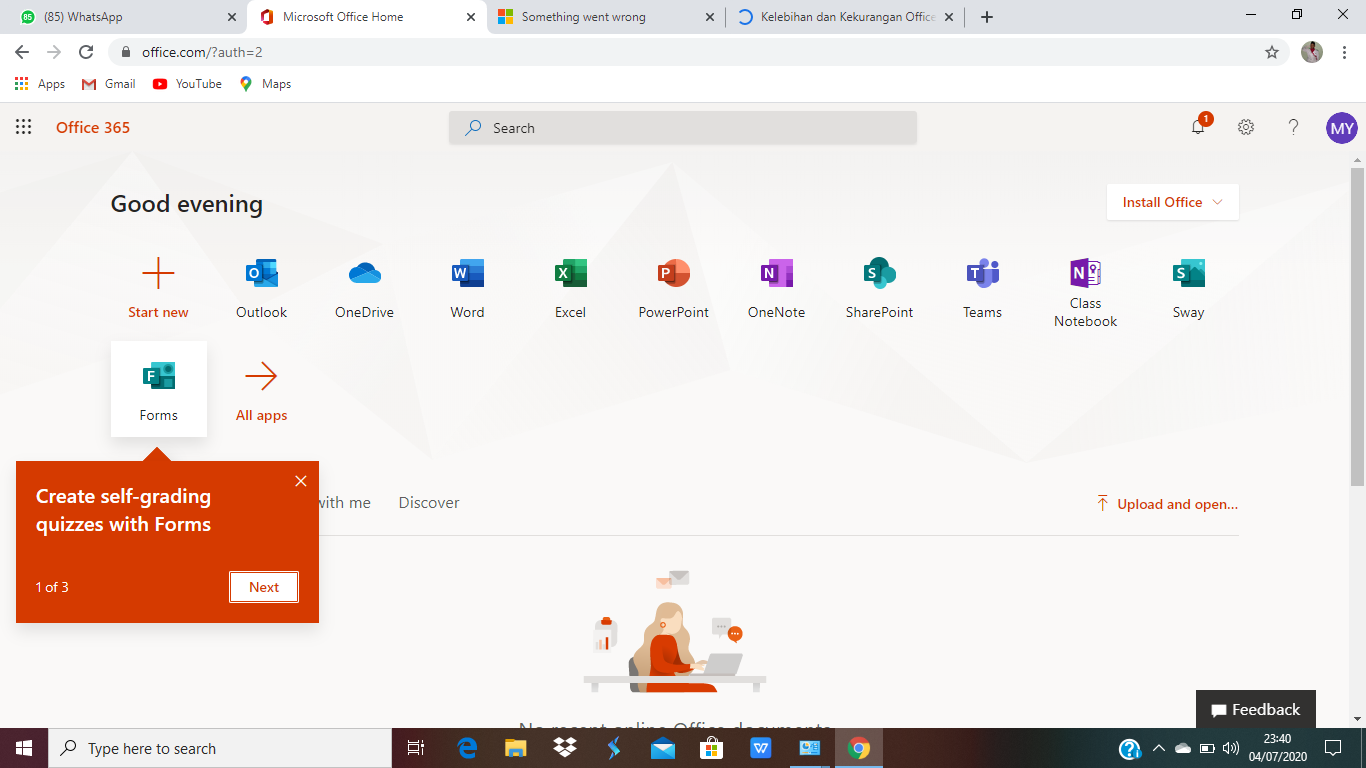Click the Office 365 search box
The height and width of the screenshot is (768, 1366).
(682, 128)
